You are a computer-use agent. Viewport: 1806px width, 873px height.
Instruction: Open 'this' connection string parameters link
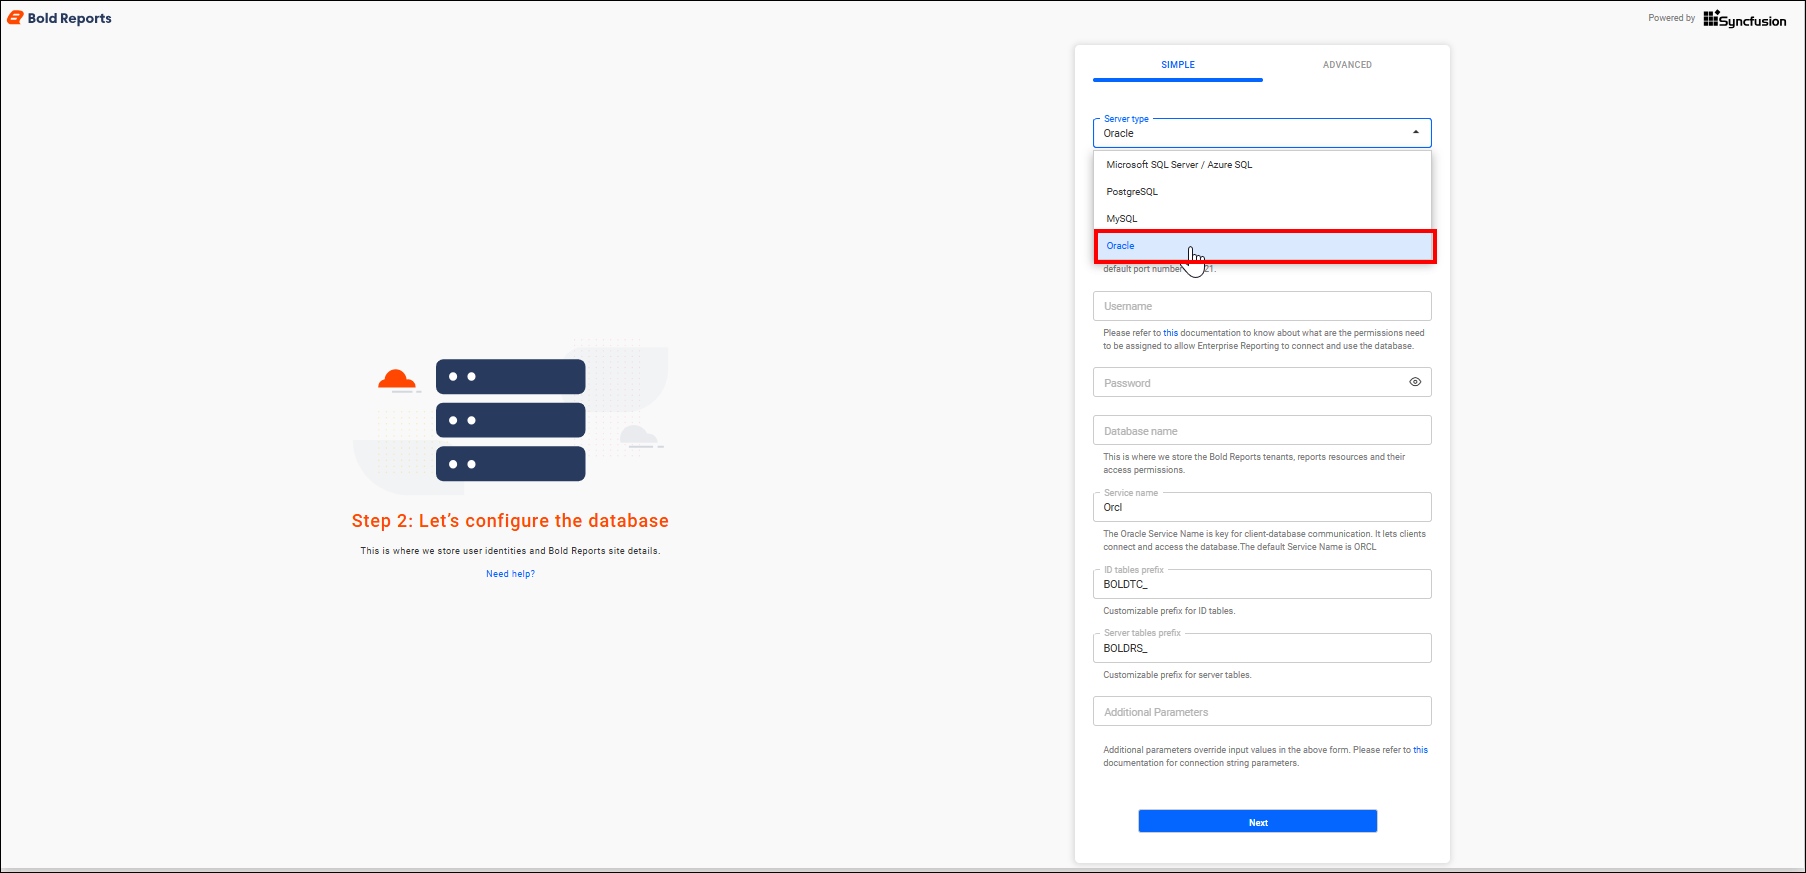point(1420,750)
